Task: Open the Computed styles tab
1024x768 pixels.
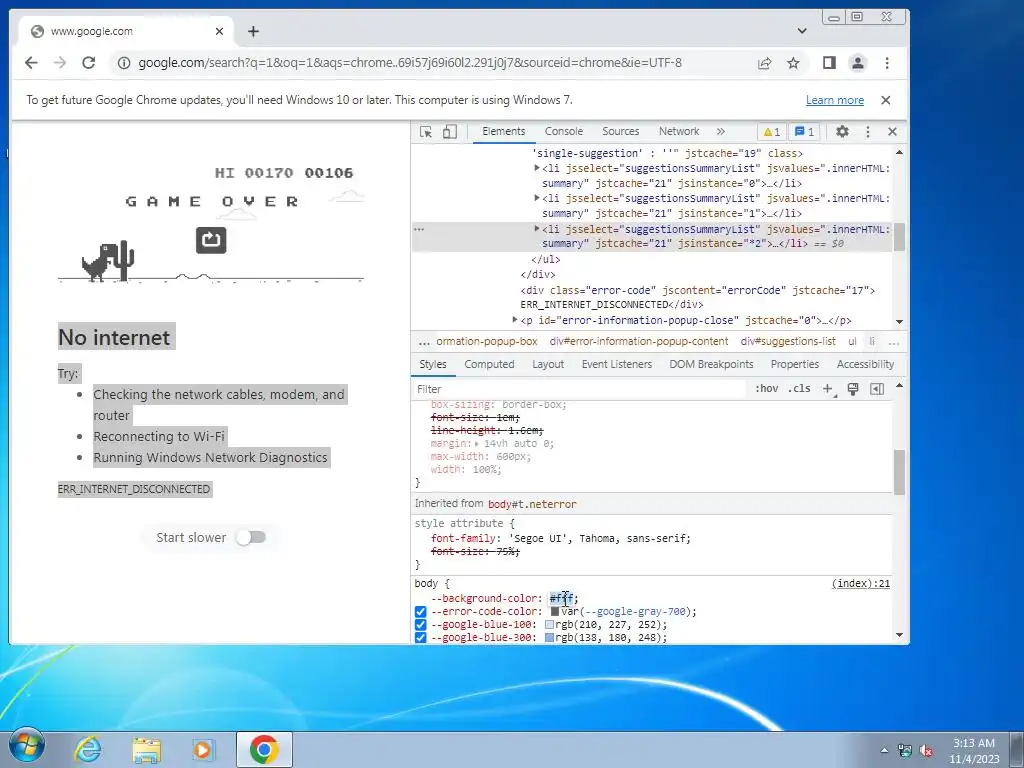Action: coord(489,364)
